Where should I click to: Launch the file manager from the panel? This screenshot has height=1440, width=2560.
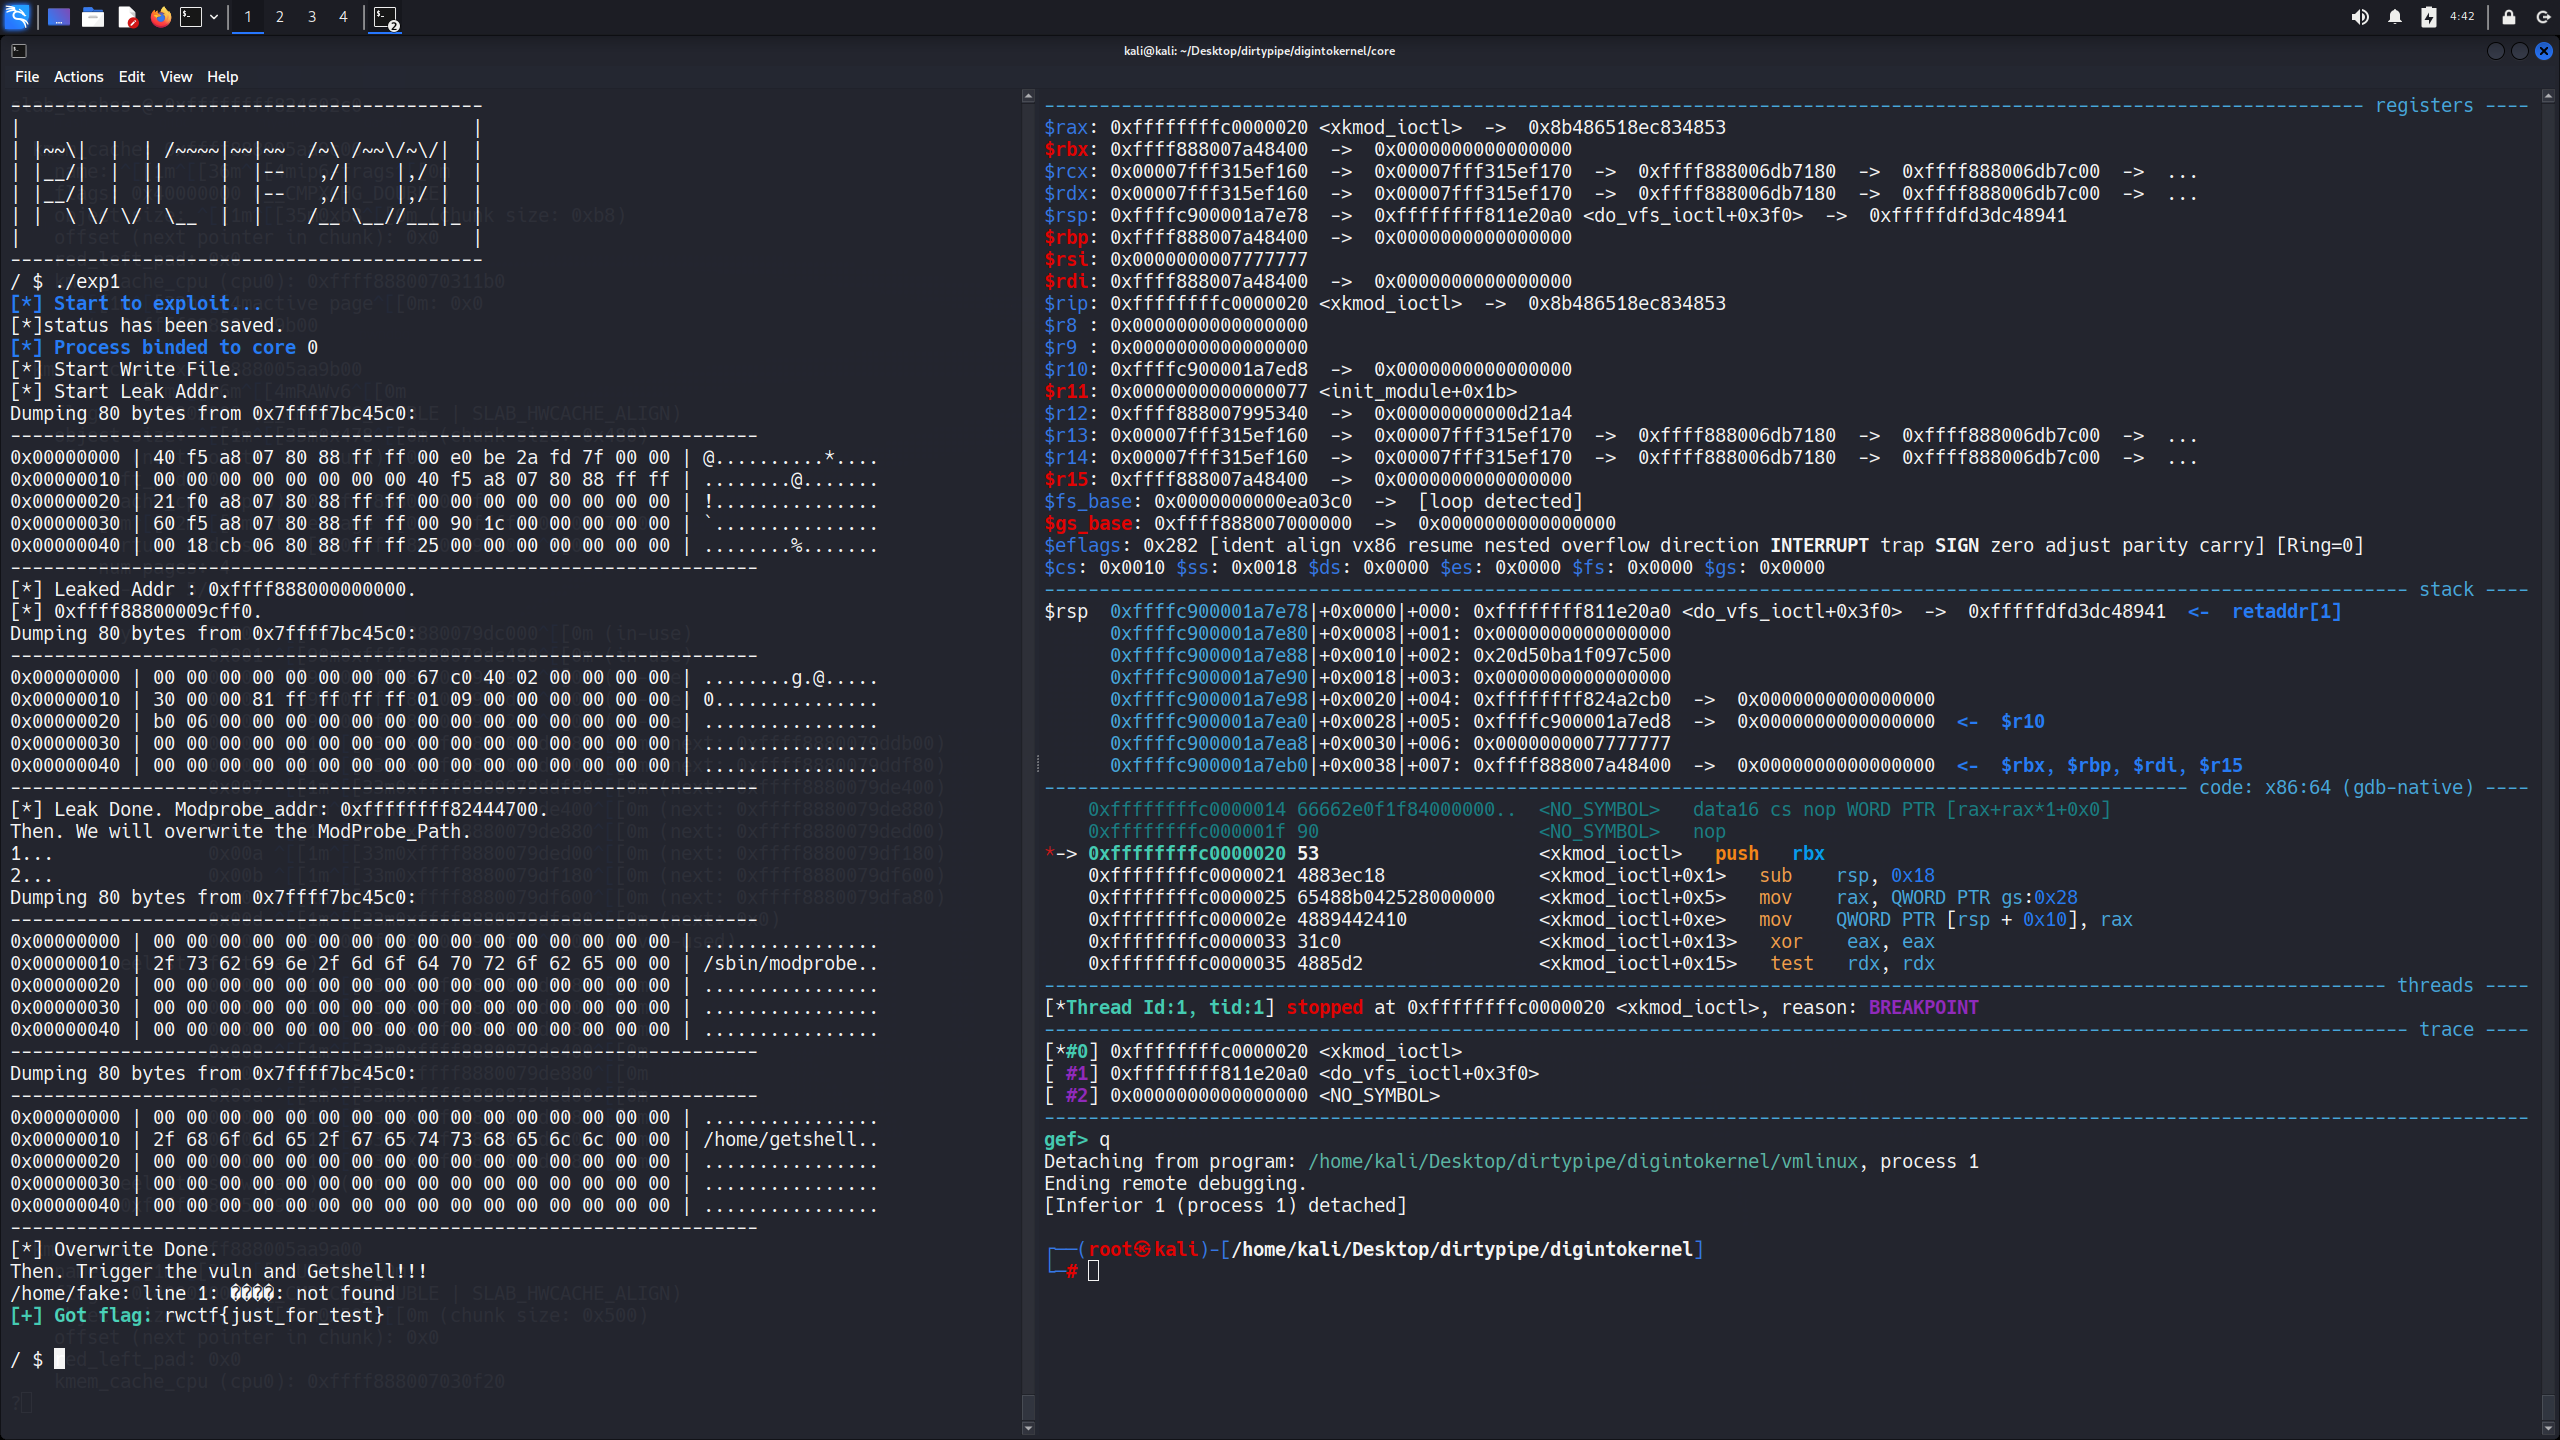click(x=93, y=17)
